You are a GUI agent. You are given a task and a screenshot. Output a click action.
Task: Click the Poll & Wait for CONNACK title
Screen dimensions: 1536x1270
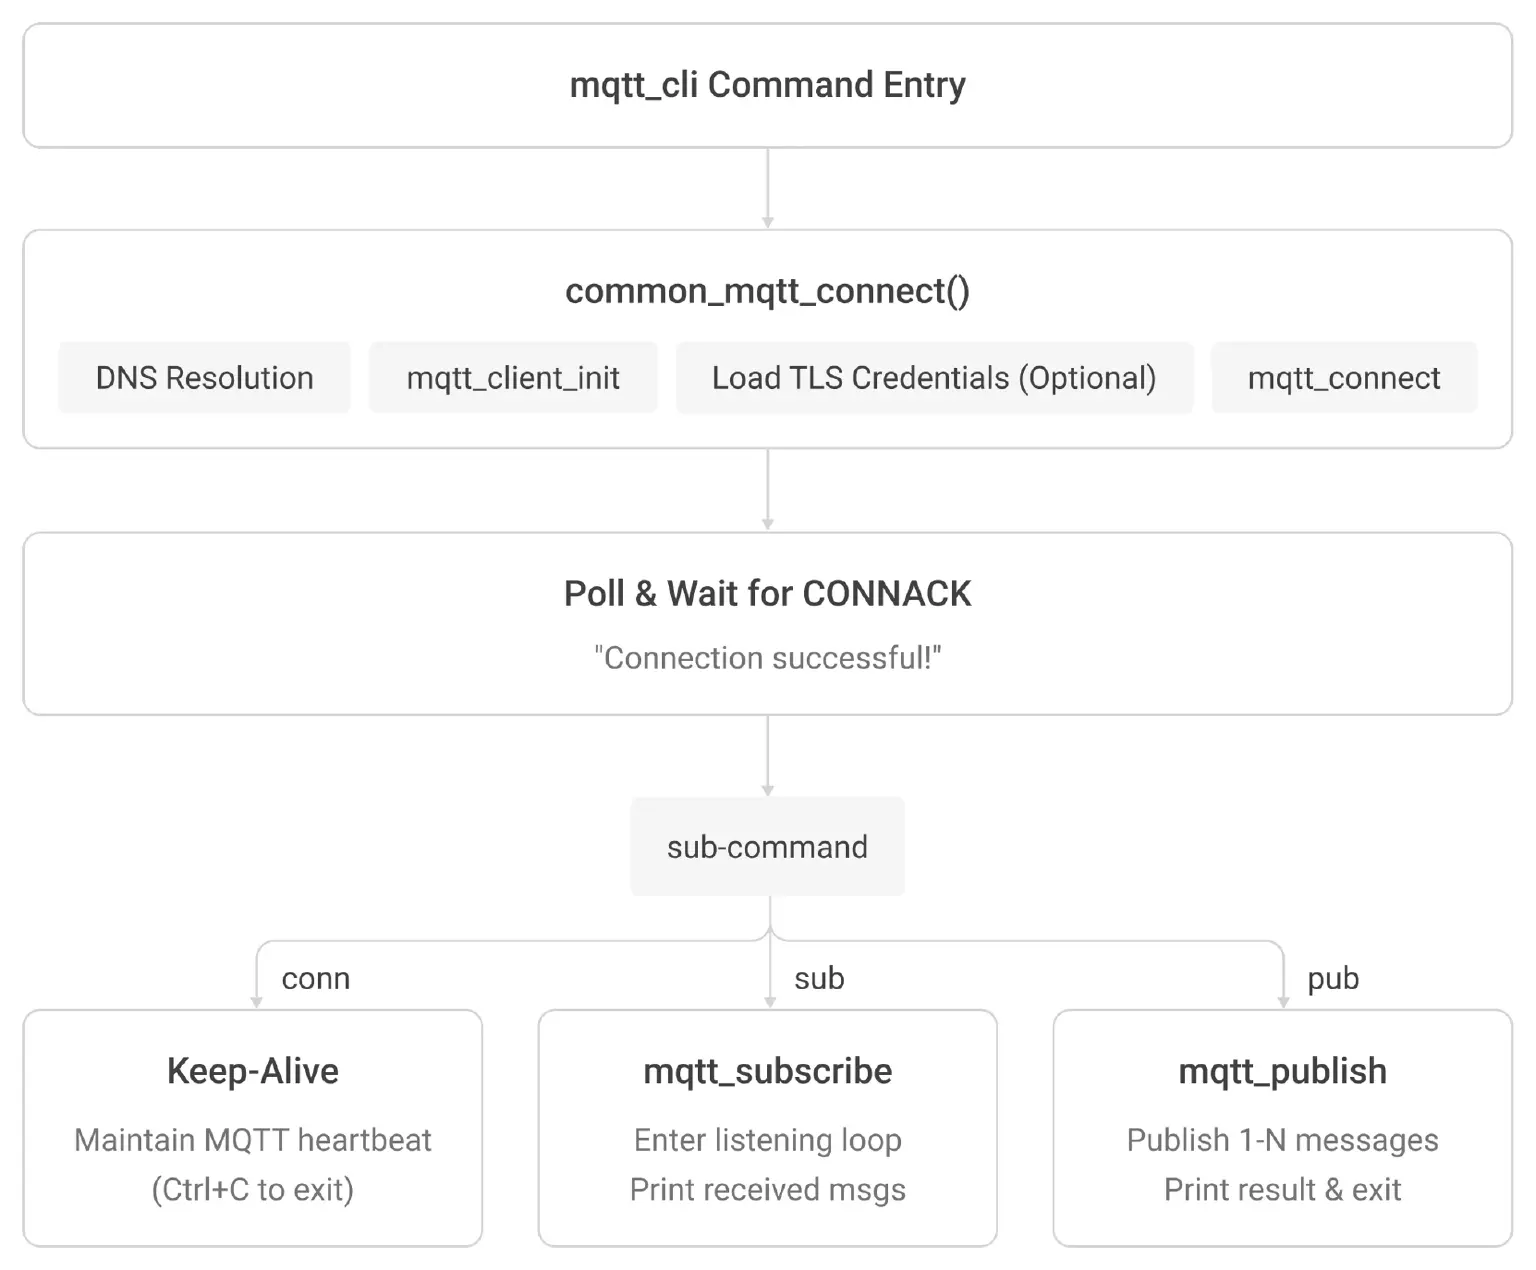[767, 594]
